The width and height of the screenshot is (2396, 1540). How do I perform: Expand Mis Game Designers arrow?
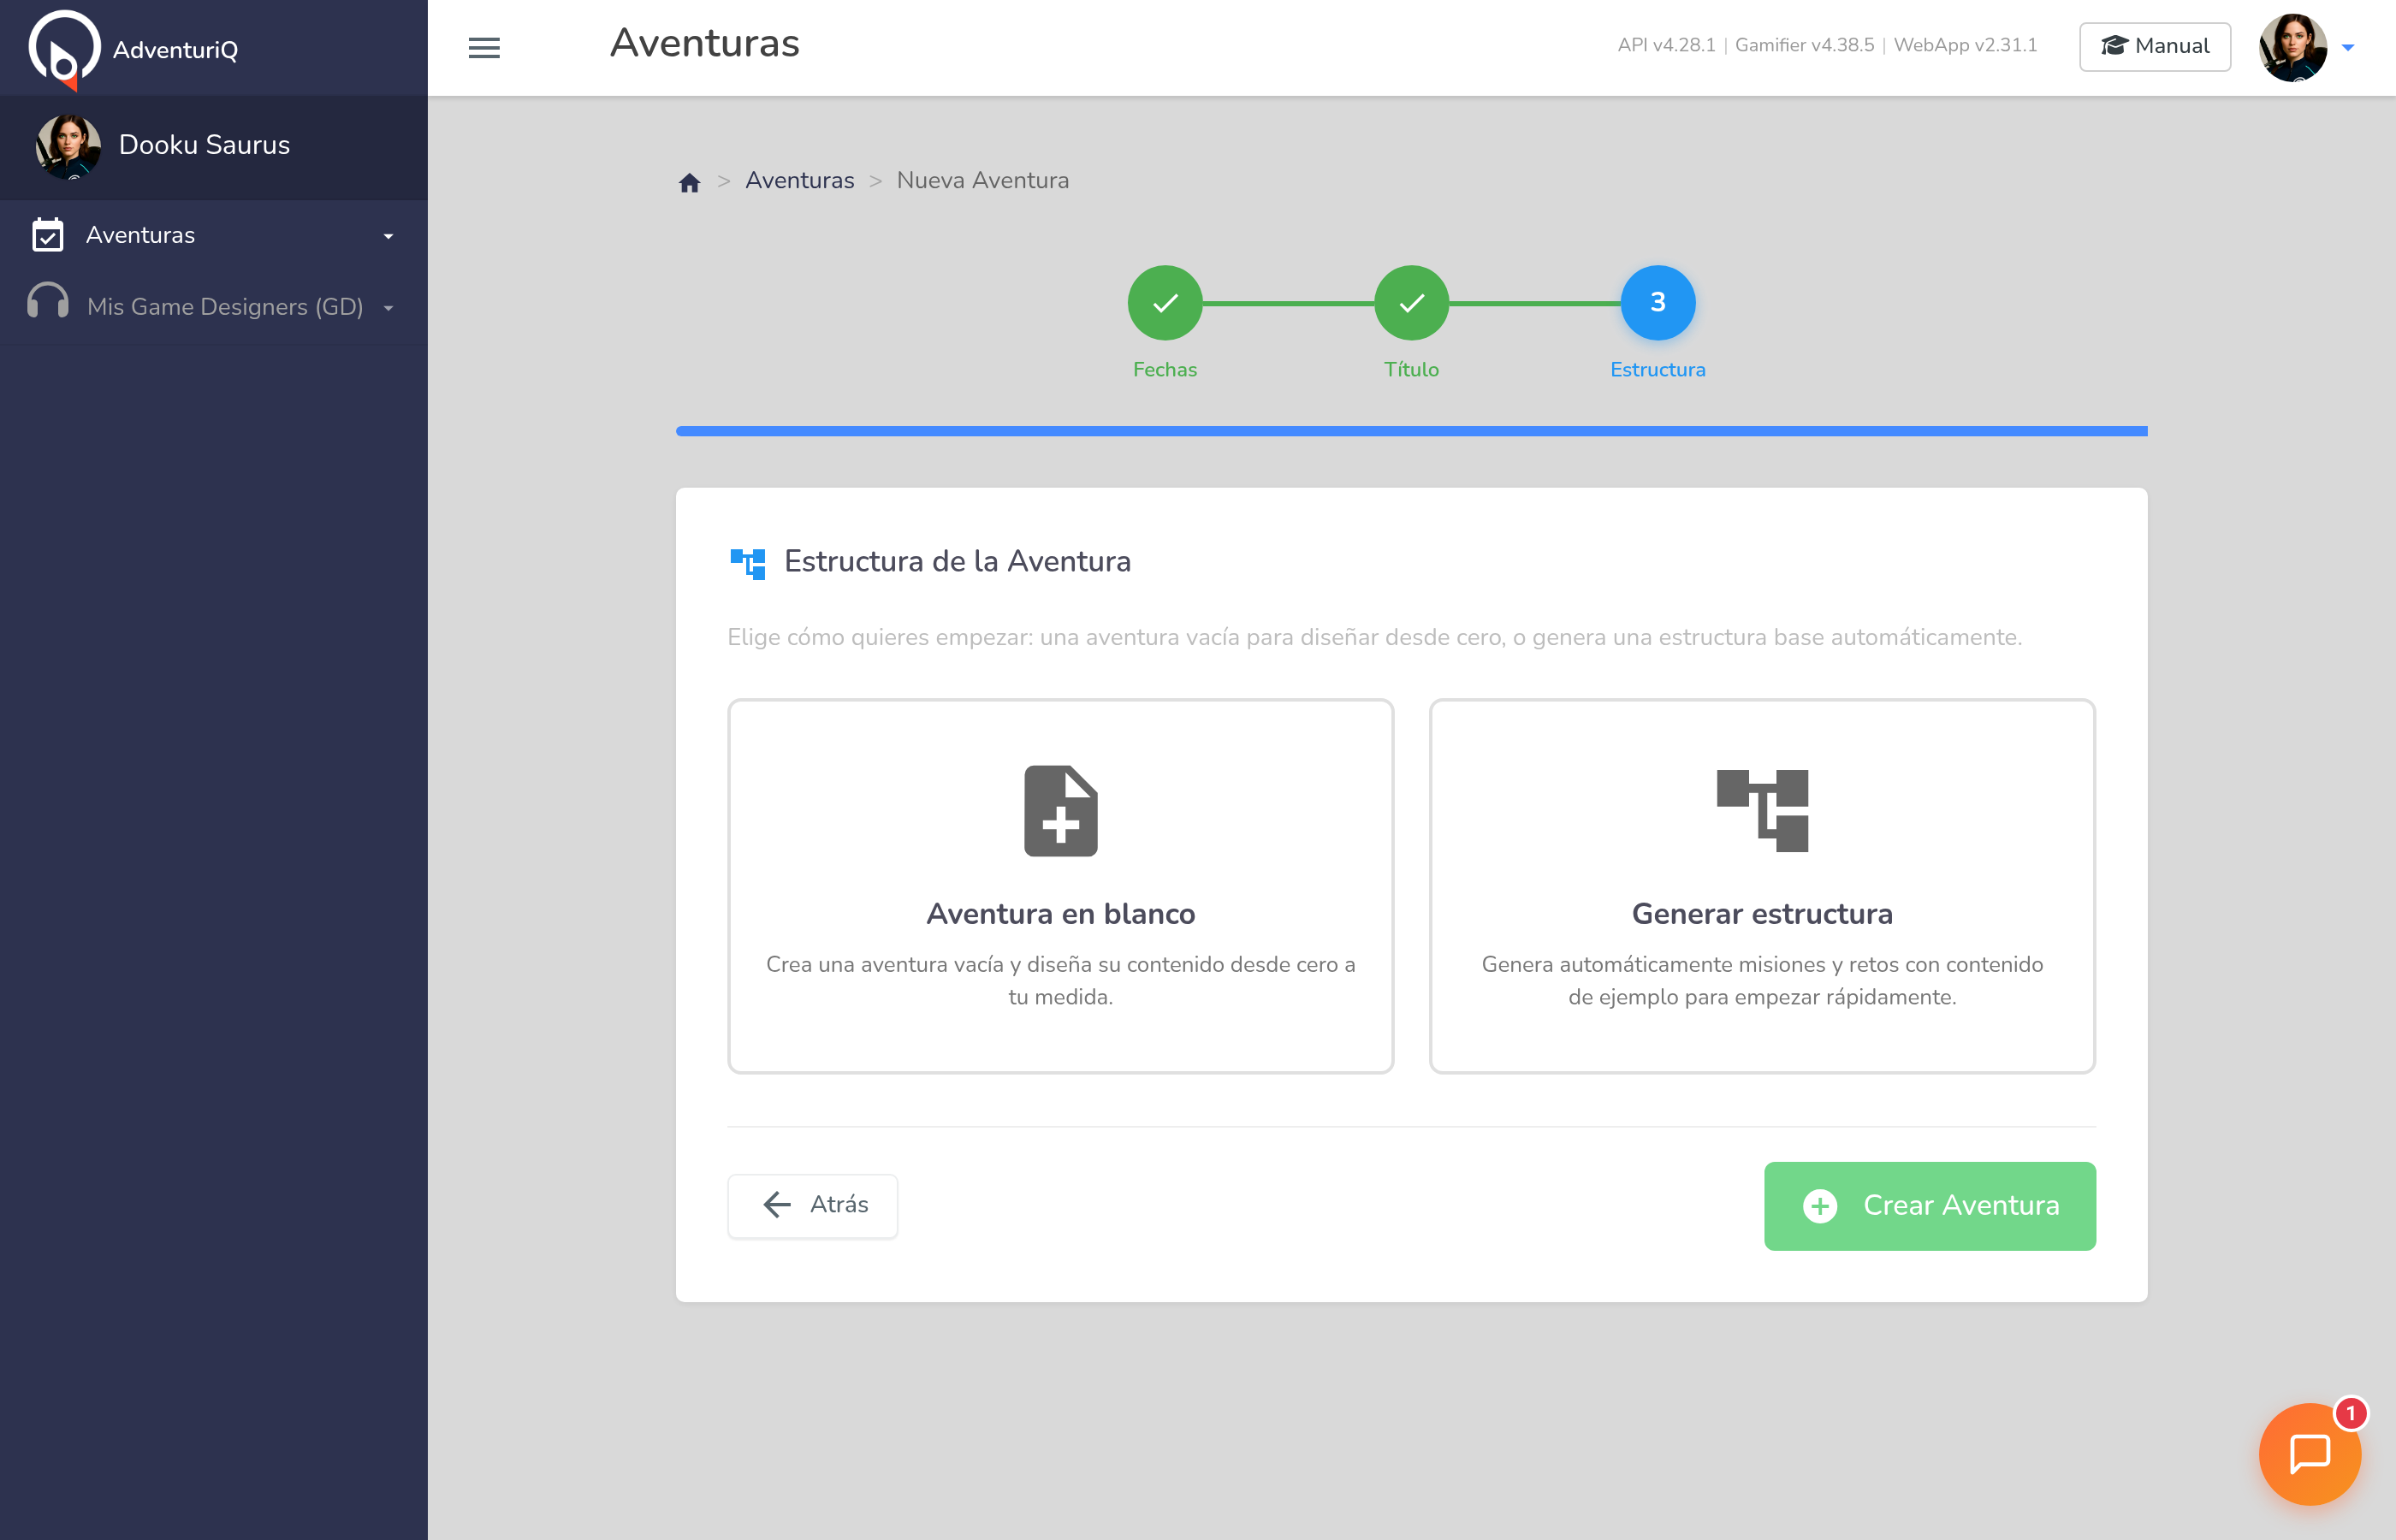[x=388, y=309]
